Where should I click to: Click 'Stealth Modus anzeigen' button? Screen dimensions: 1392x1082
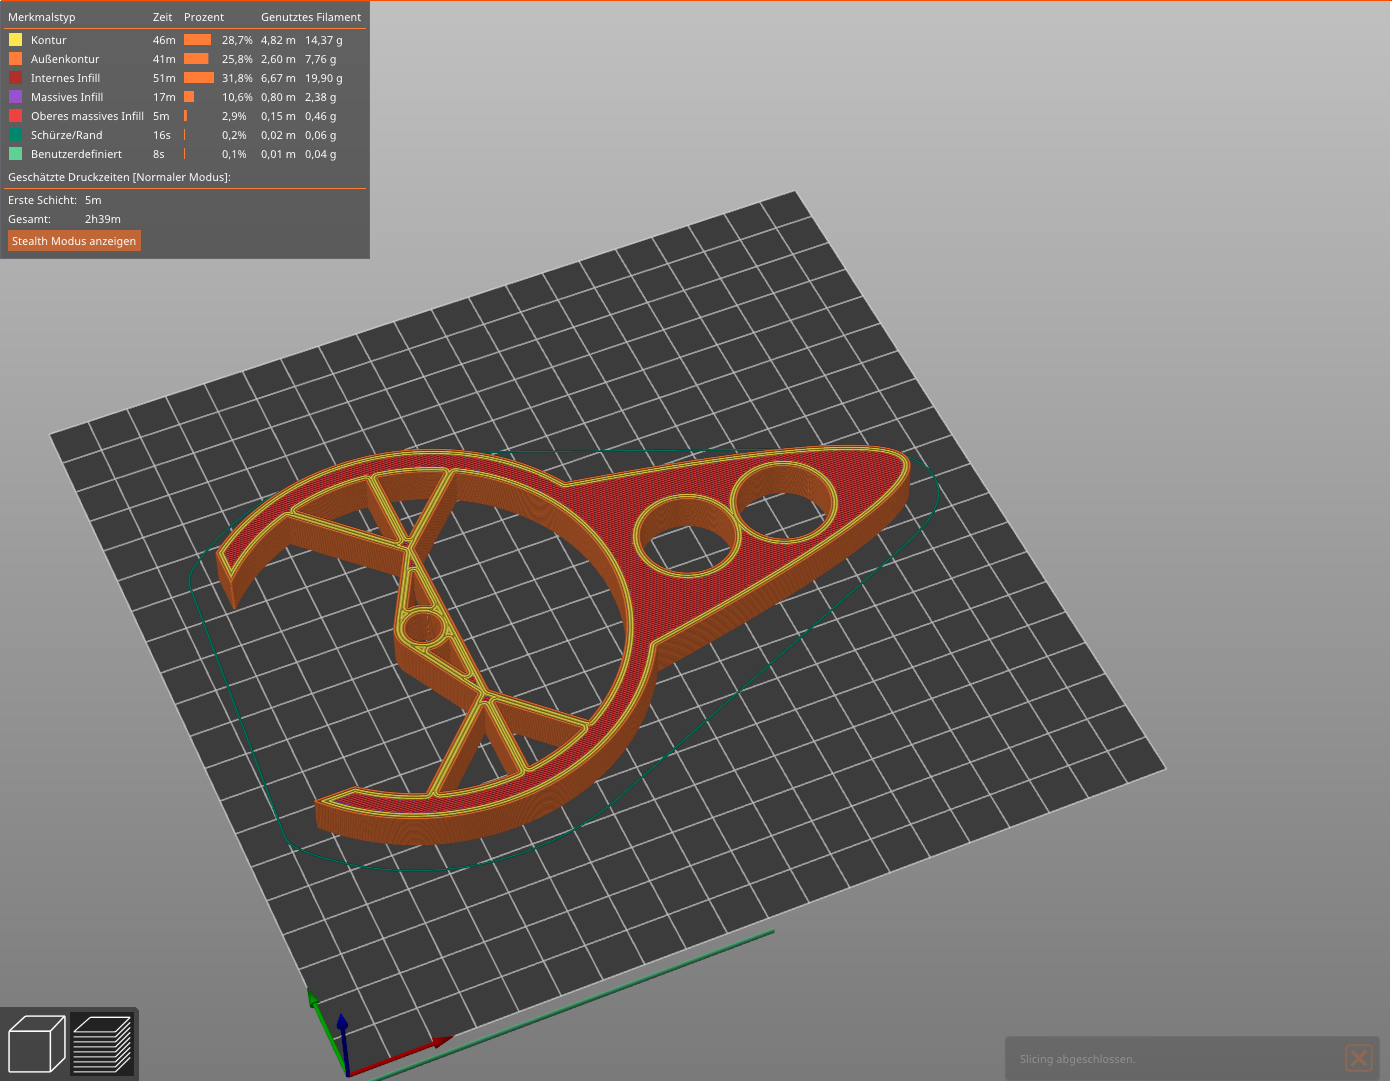click(74, 241)
